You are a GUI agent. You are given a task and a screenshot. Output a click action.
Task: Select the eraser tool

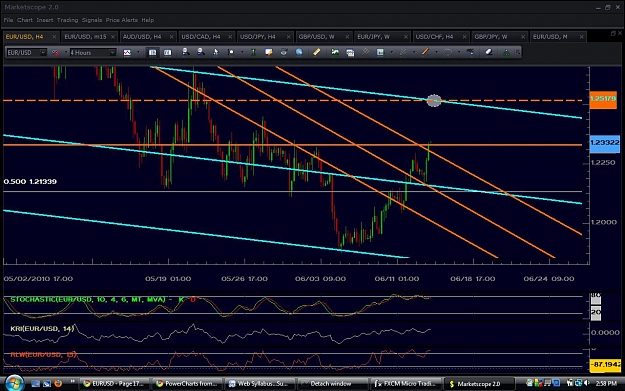pyautogui.click(x=489, y=52)
